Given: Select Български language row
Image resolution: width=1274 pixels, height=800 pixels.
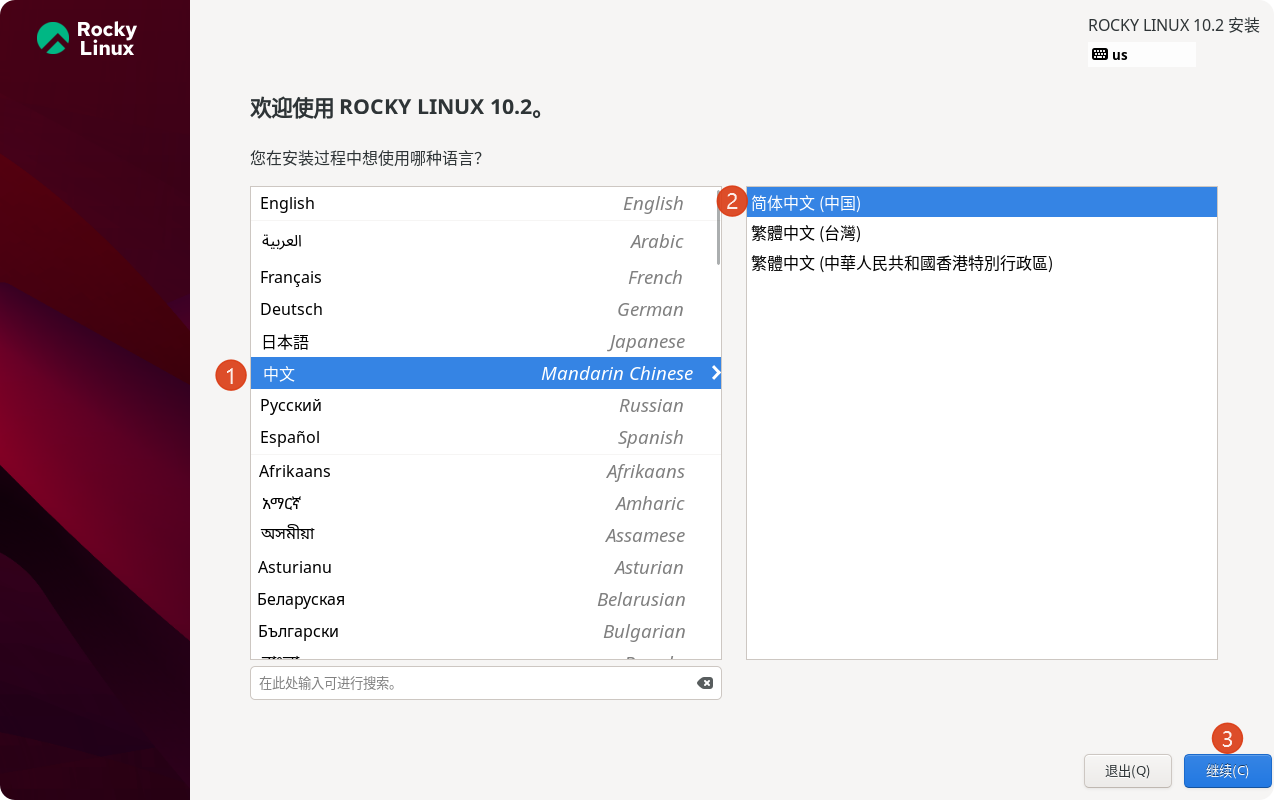Looking at the screenshot, I should (x=485, y=631).
